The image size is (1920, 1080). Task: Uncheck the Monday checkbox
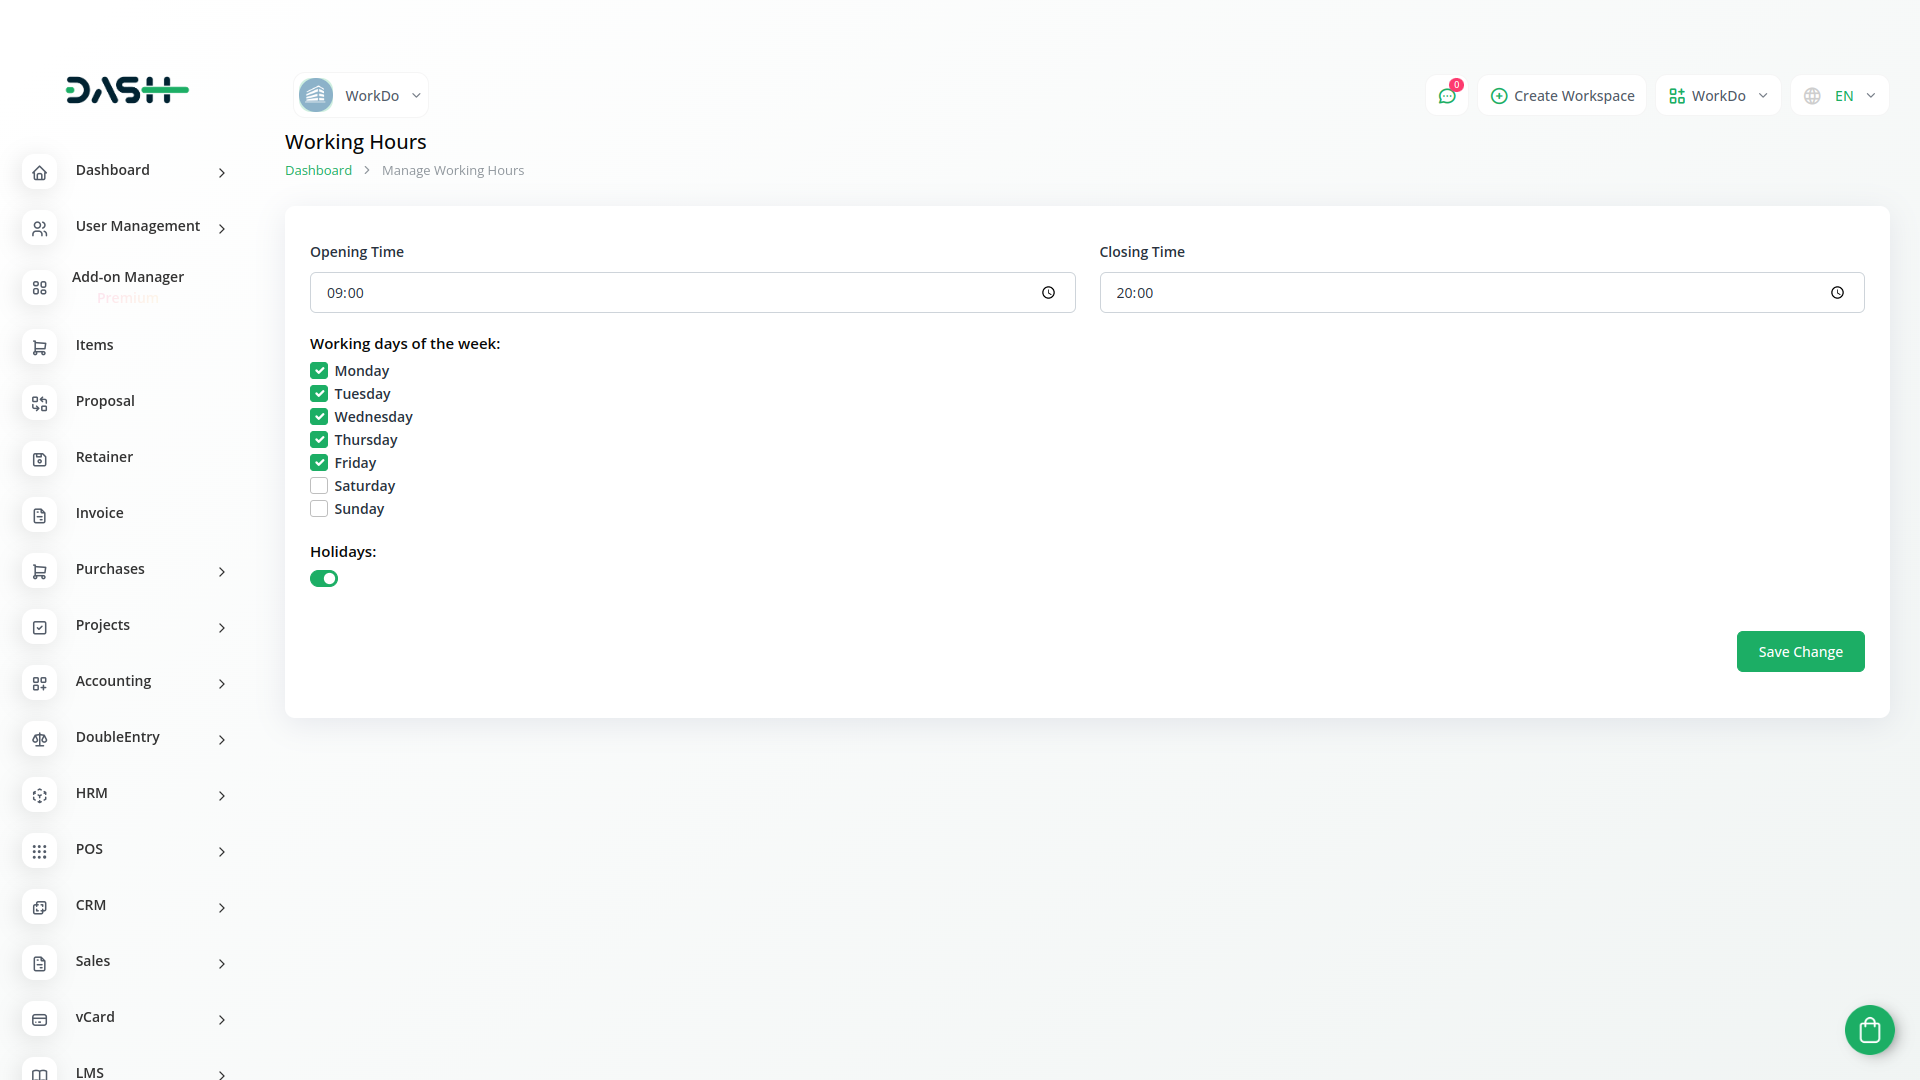pyautogui.click(x=319, y=371)
